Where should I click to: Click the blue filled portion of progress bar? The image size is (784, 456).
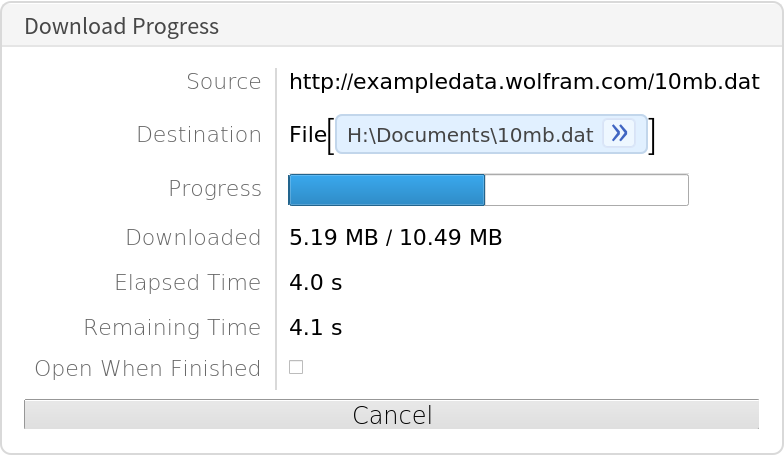pyautogui.click(x=386, y=190)
